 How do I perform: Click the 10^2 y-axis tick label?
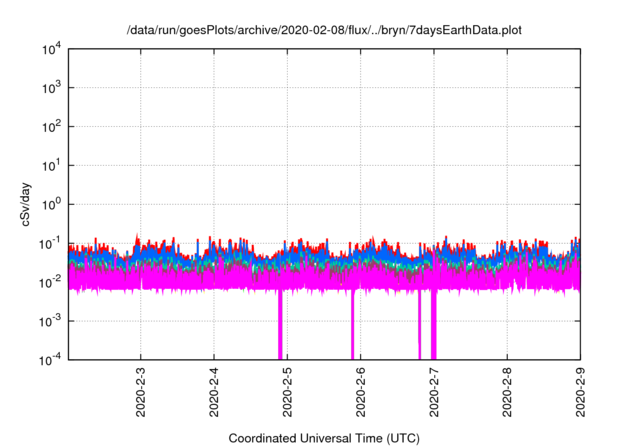(x=51, y=127)
